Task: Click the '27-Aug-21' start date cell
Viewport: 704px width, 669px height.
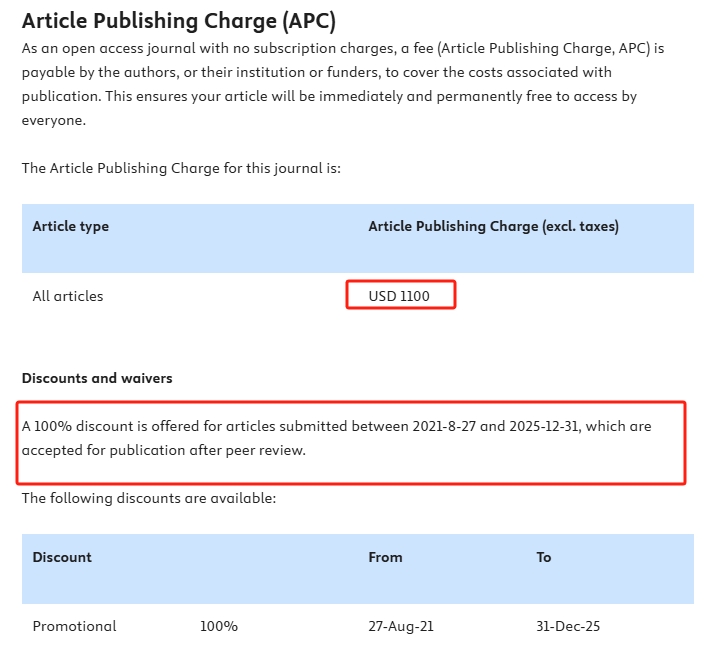Action: click(x=401, y=627)
